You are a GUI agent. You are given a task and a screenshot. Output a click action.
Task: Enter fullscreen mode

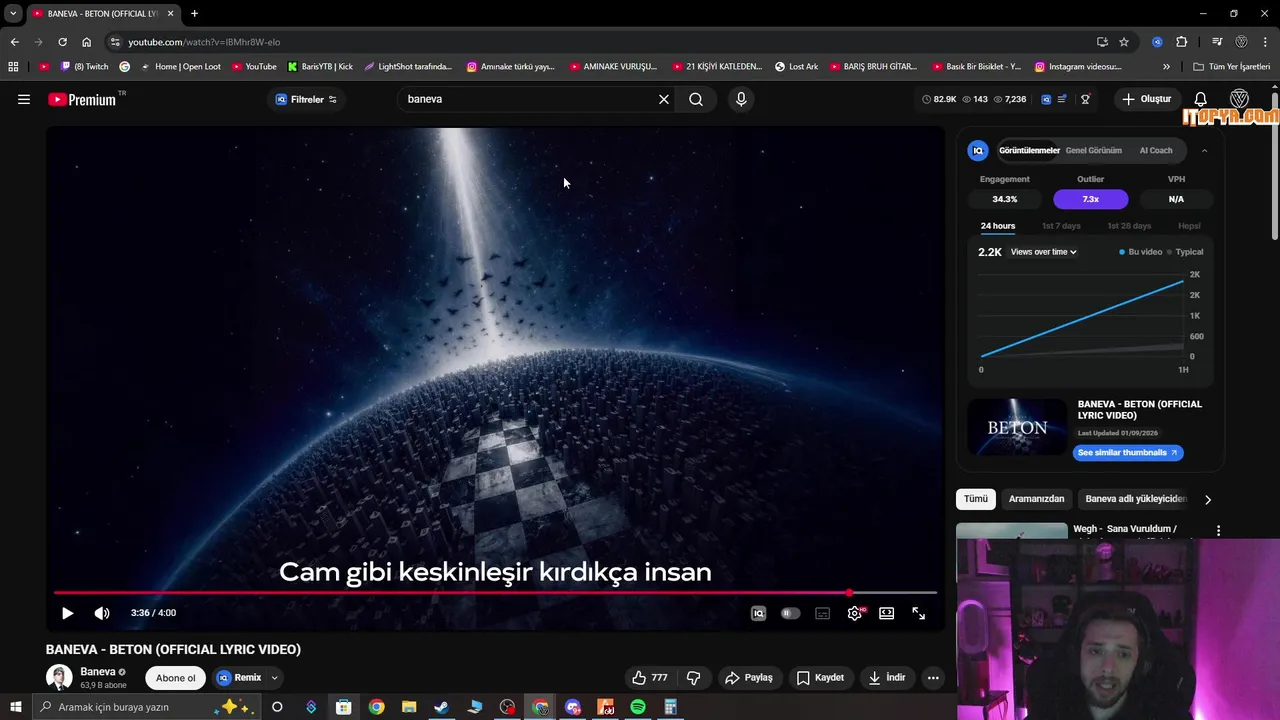click(918, 613)
